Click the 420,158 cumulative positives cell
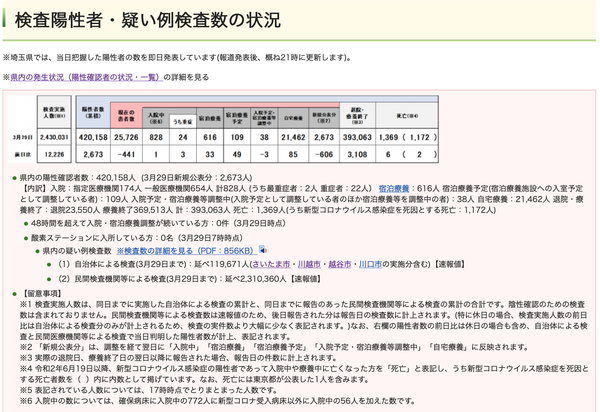This screenshot has height=412, width=600. click(x=93, y=137)
